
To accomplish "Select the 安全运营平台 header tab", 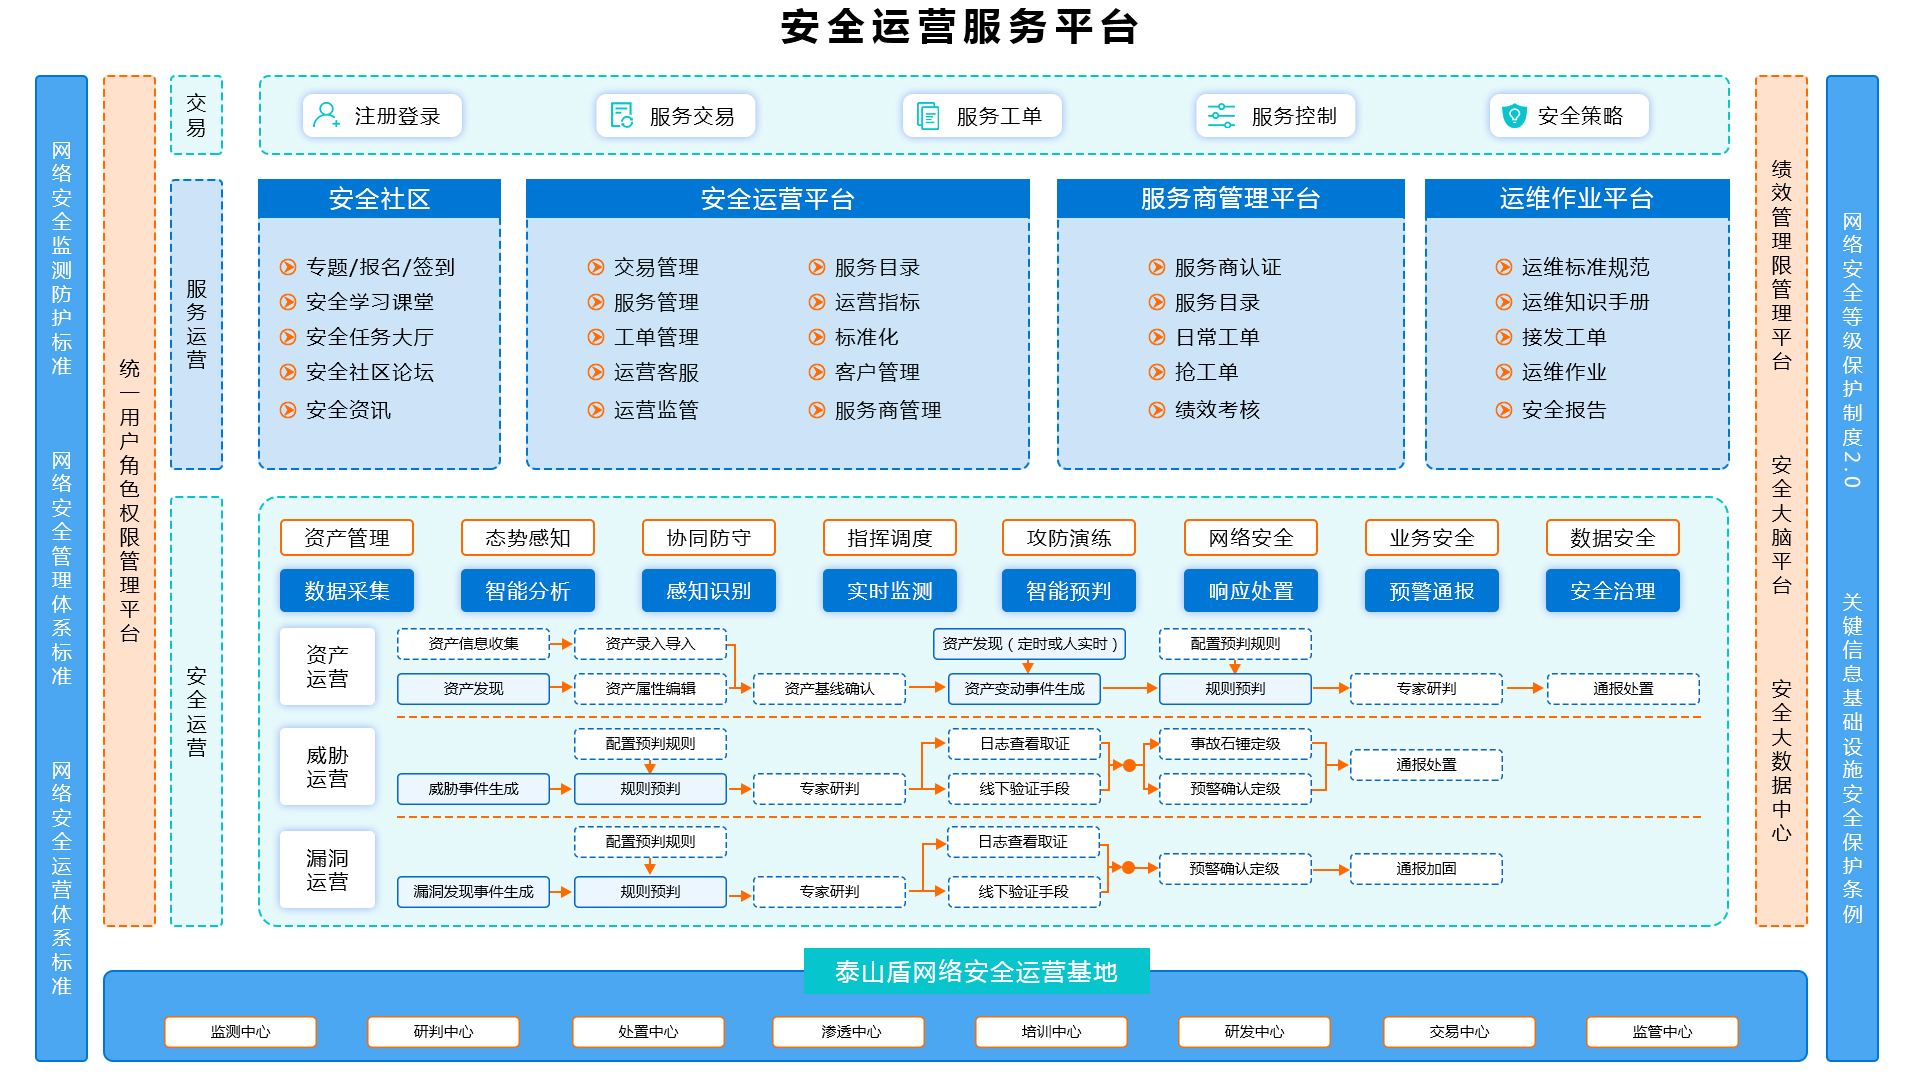I will pyautogui.click(x=777, y=199).
